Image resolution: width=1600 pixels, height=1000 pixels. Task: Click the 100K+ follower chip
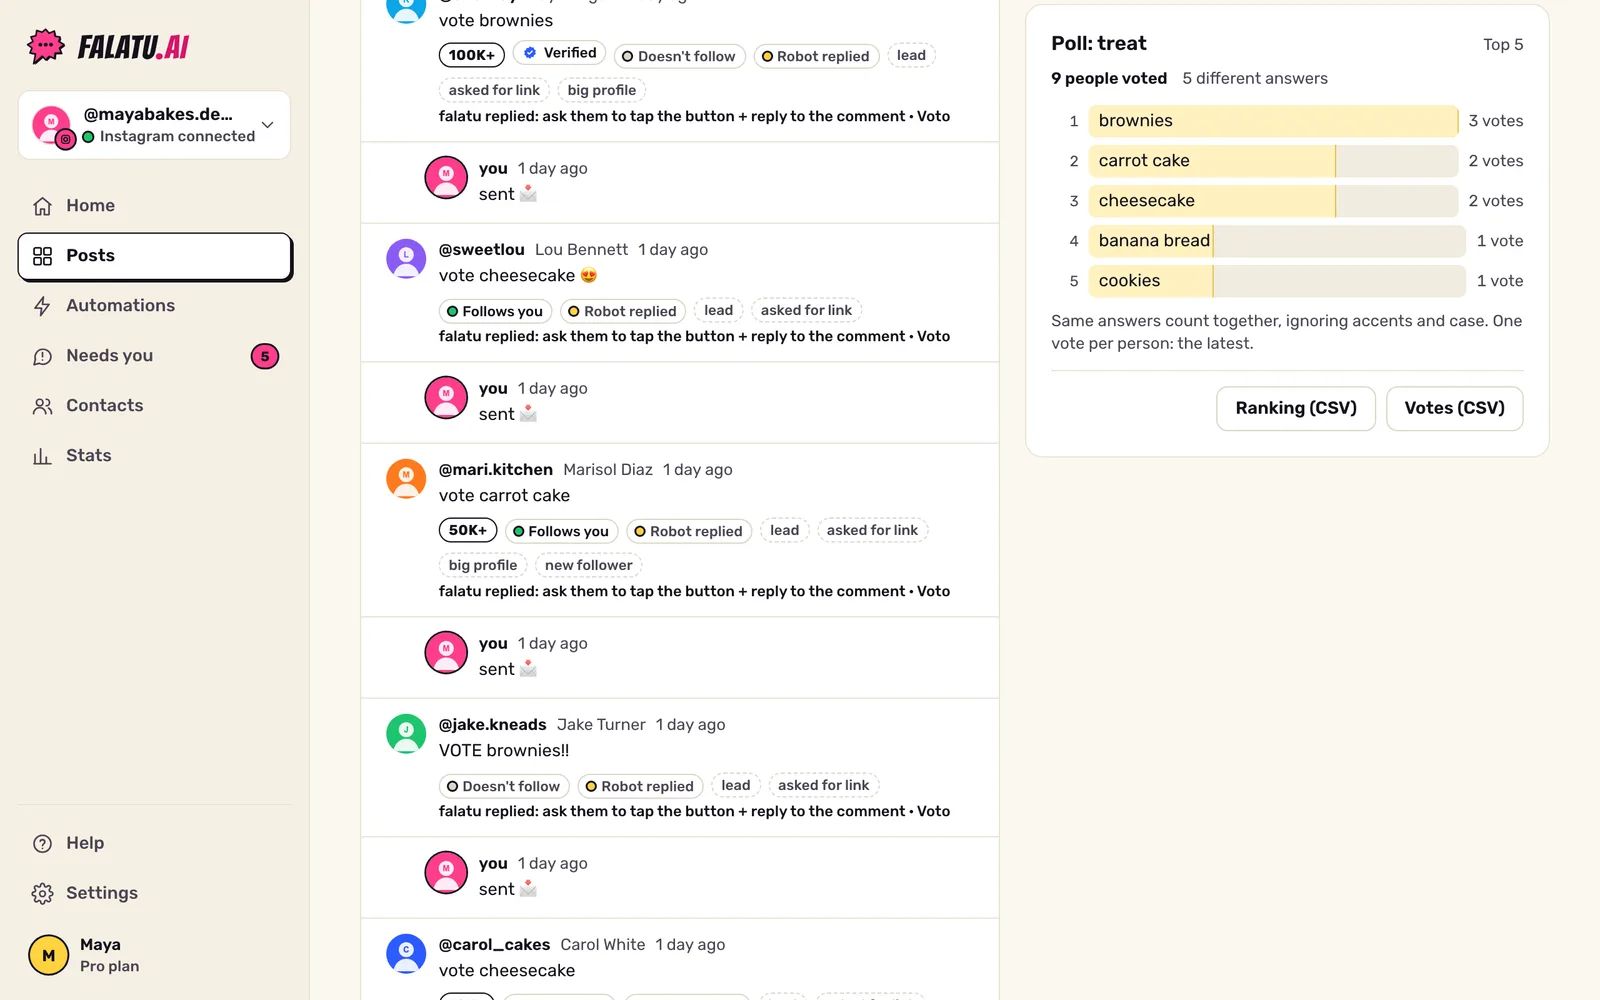(x=471, y=55)
